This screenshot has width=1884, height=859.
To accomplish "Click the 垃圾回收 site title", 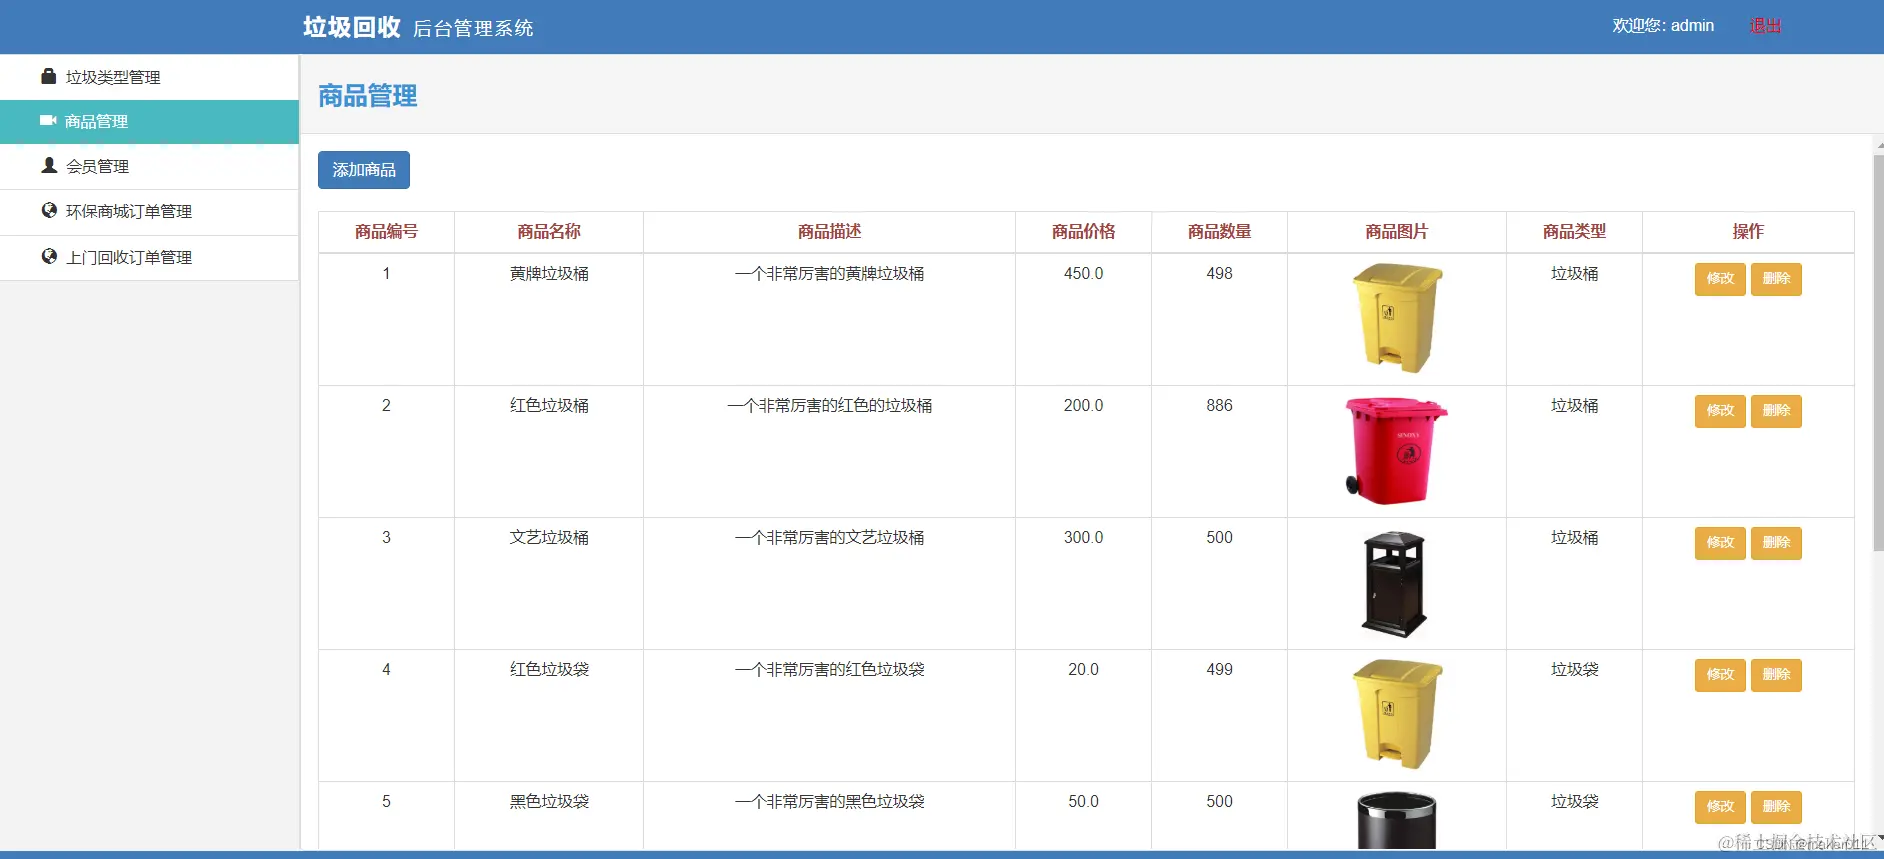I will [352, 27].
